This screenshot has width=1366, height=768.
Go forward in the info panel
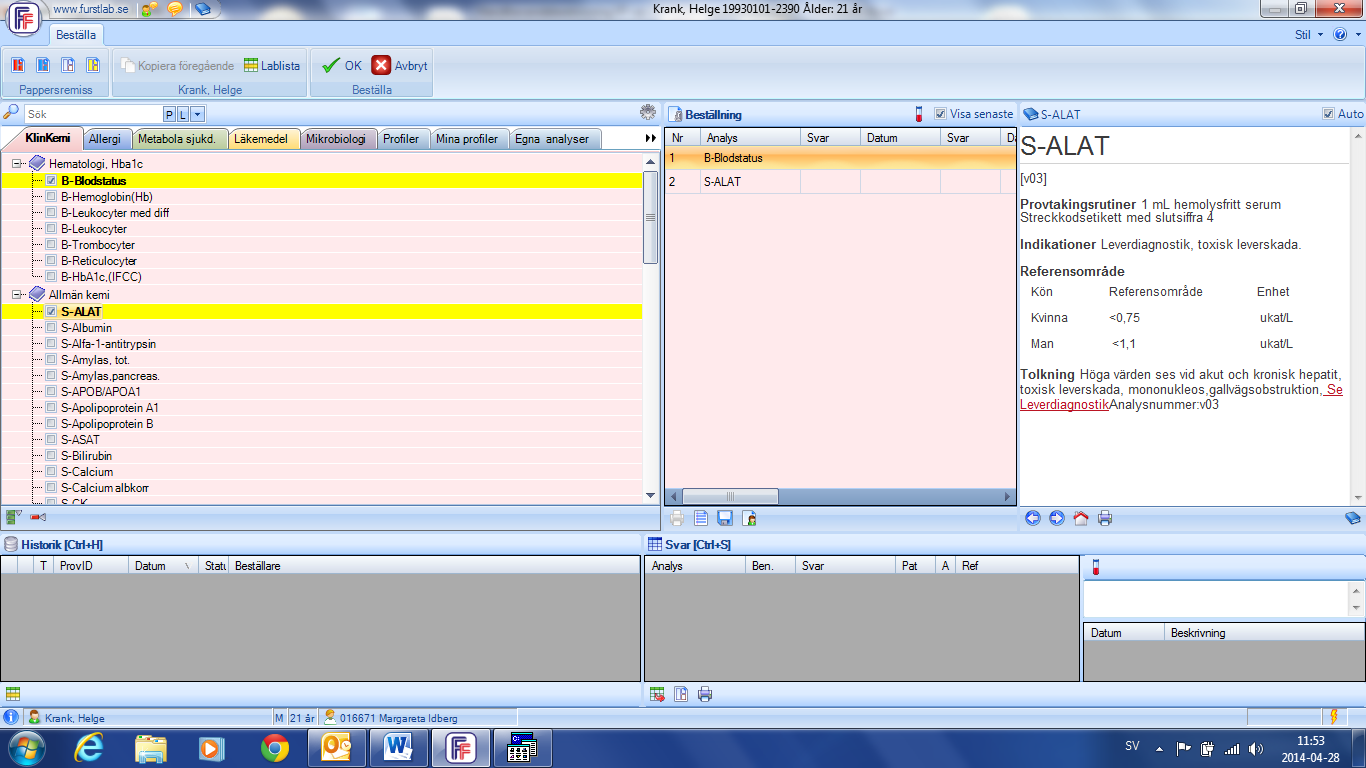coord(1057,518)
